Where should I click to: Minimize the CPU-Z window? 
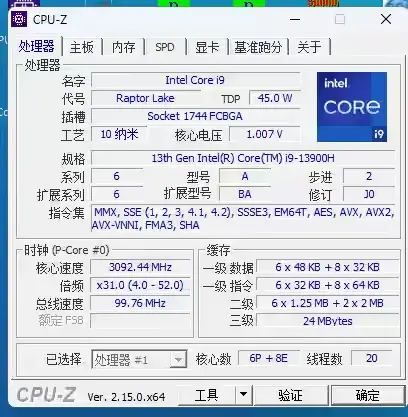295,19
